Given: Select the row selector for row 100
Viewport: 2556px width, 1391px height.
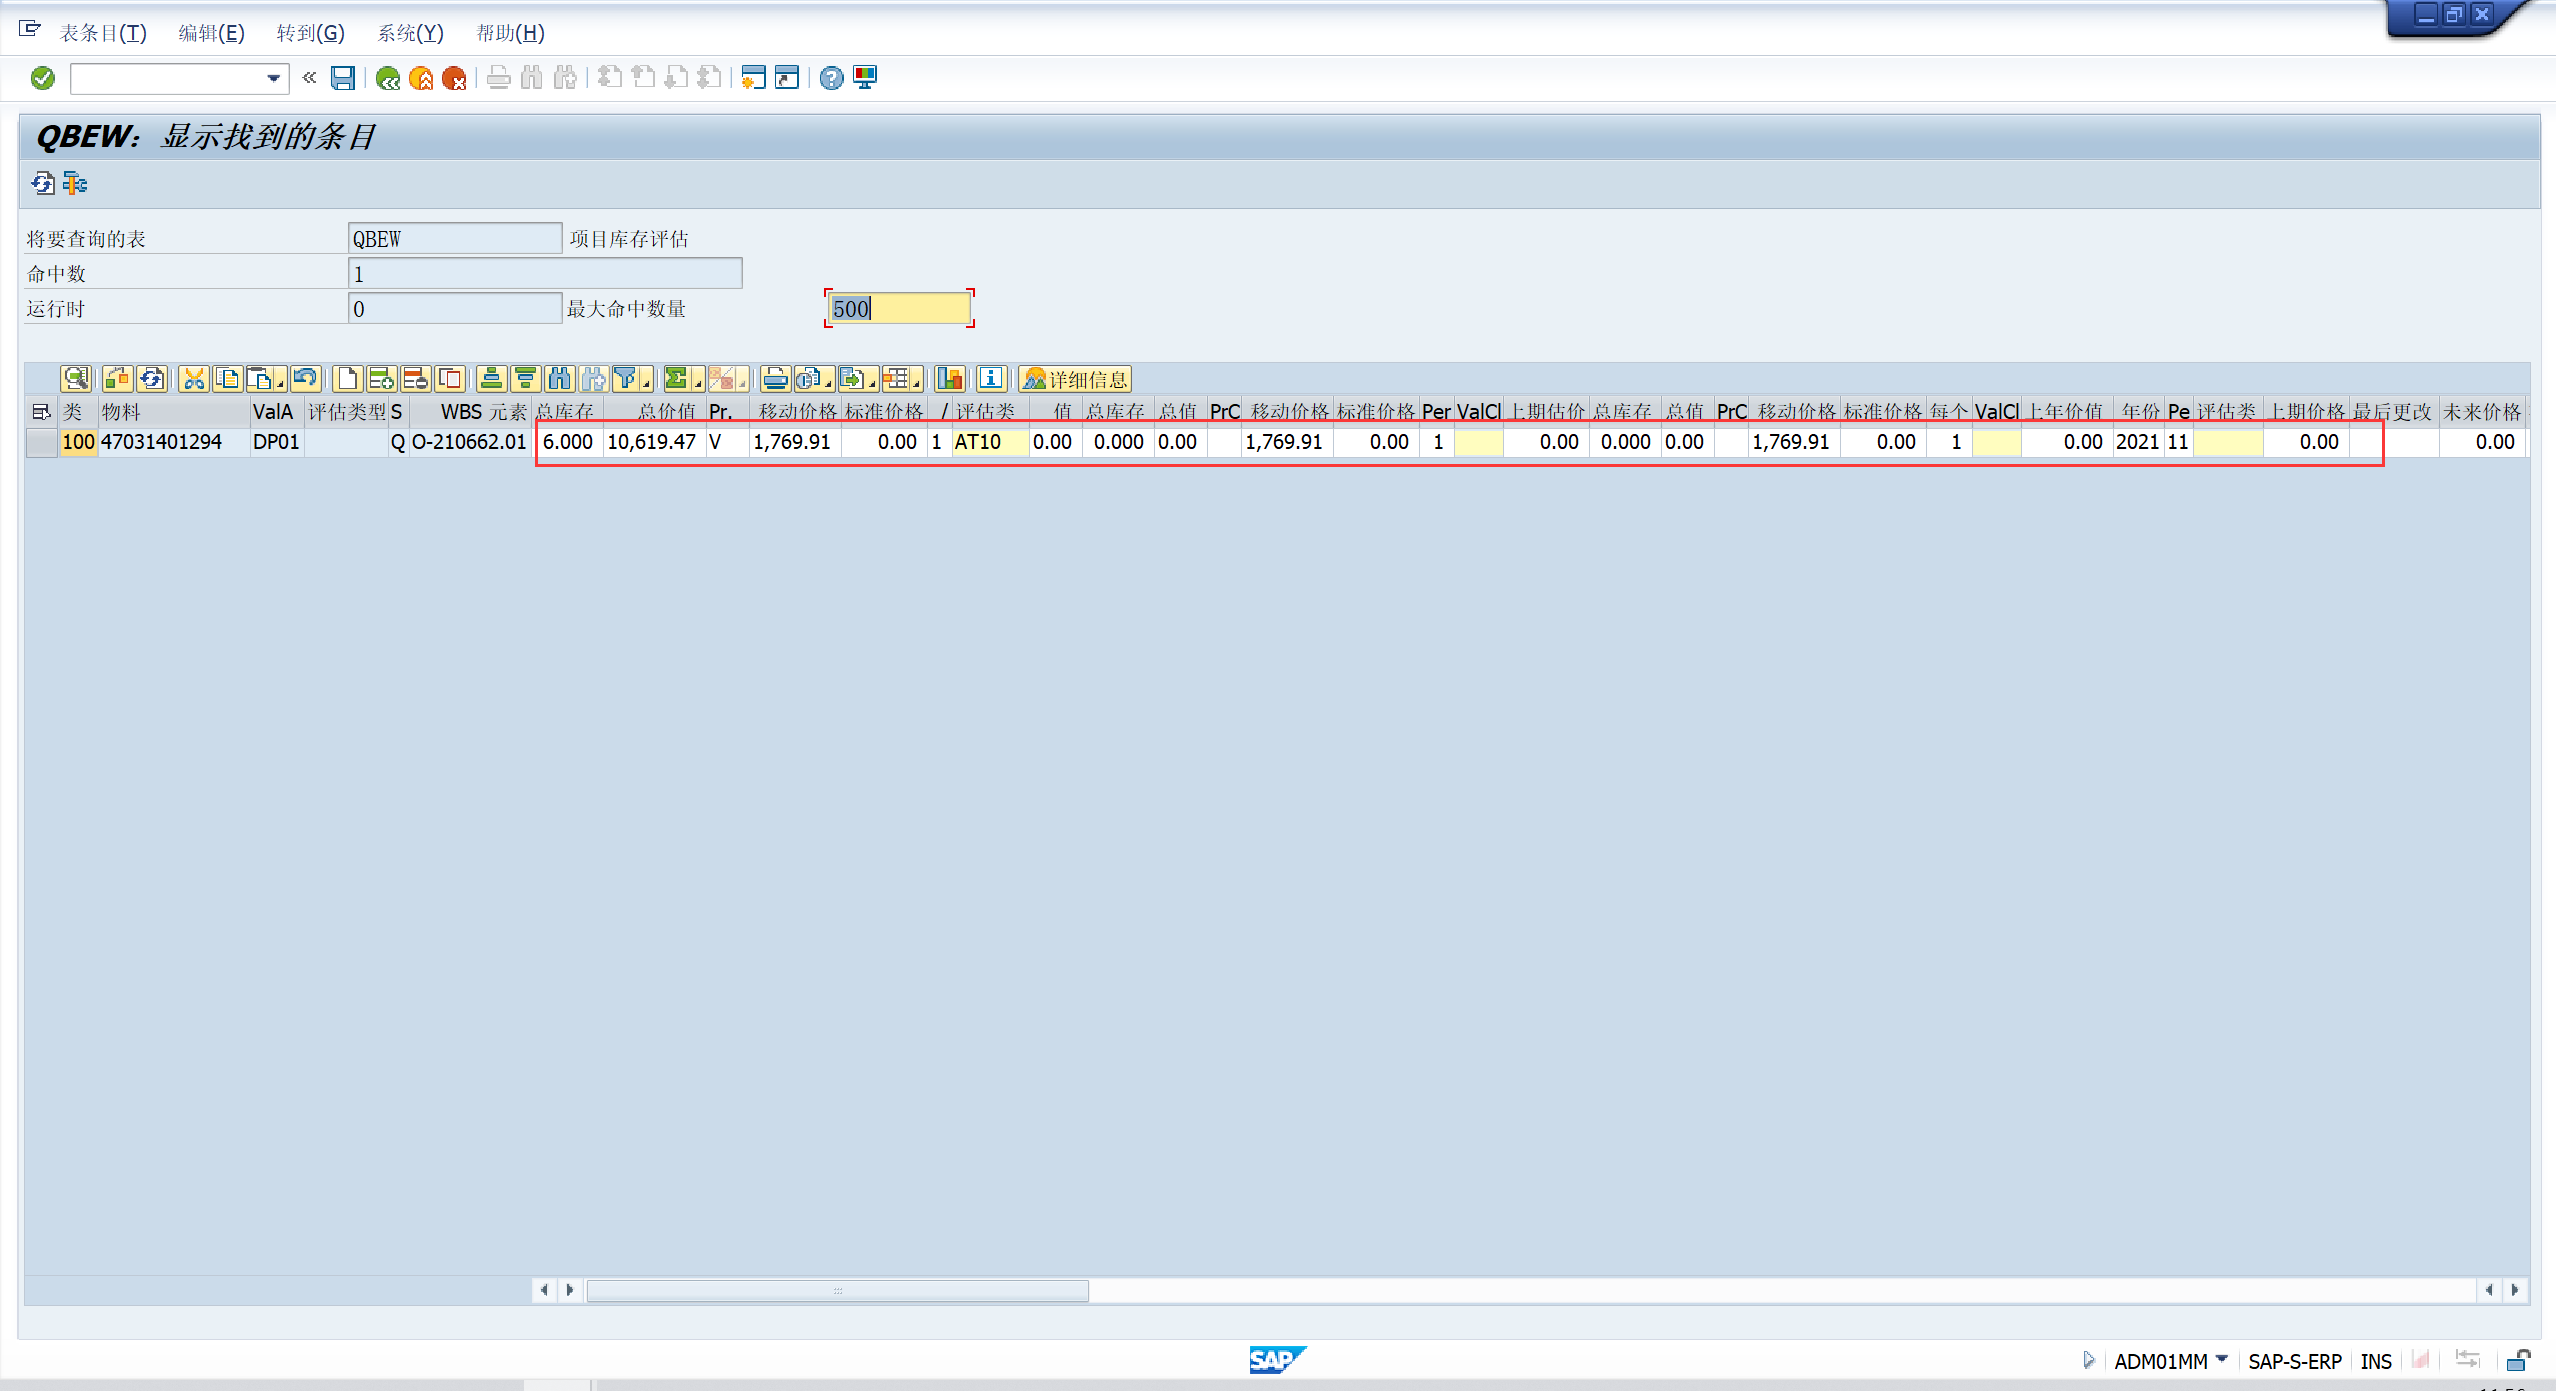Looking at the screenshot, I should (x=41, y=442).
